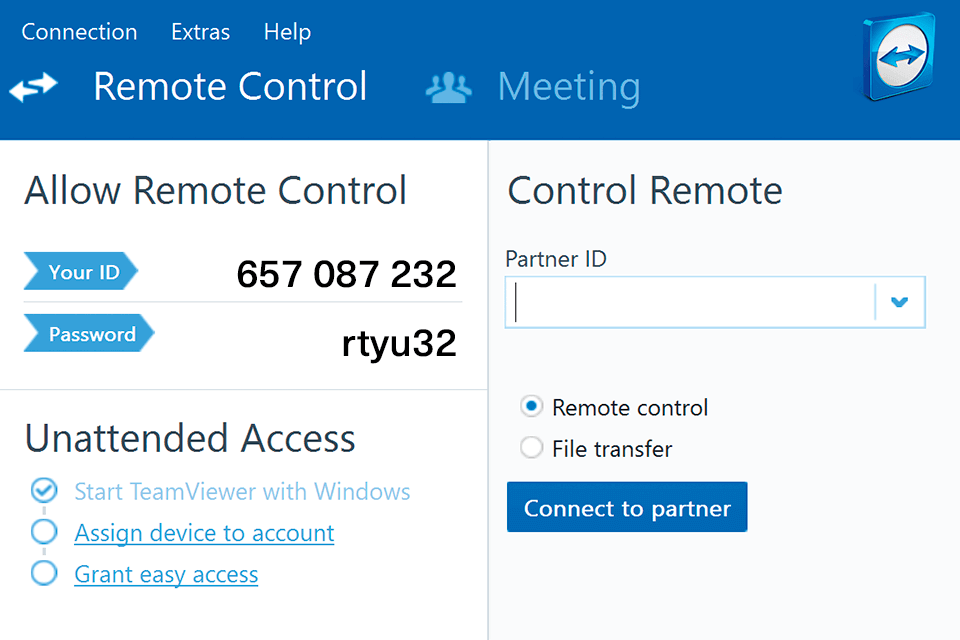Switch to the Meeting tab

coord(568,87)
